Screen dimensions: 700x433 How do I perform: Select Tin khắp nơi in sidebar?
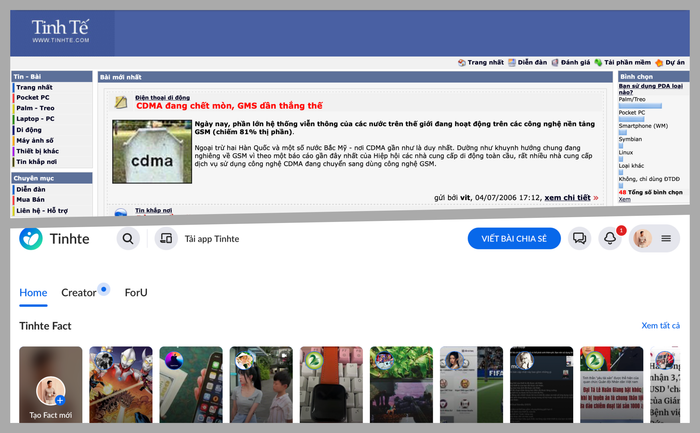point(37,162)
